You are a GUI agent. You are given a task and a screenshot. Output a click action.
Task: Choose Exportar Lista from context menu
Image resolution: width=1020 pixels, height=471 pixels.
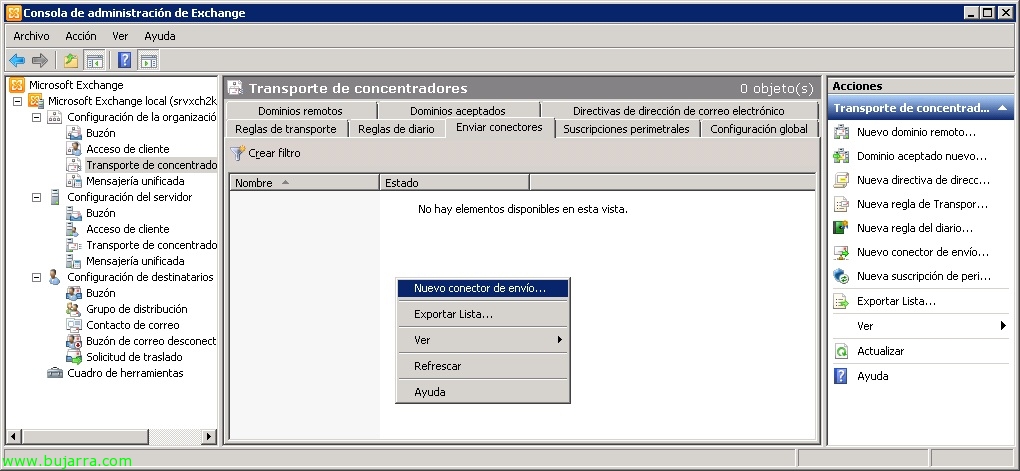point(483,314)
